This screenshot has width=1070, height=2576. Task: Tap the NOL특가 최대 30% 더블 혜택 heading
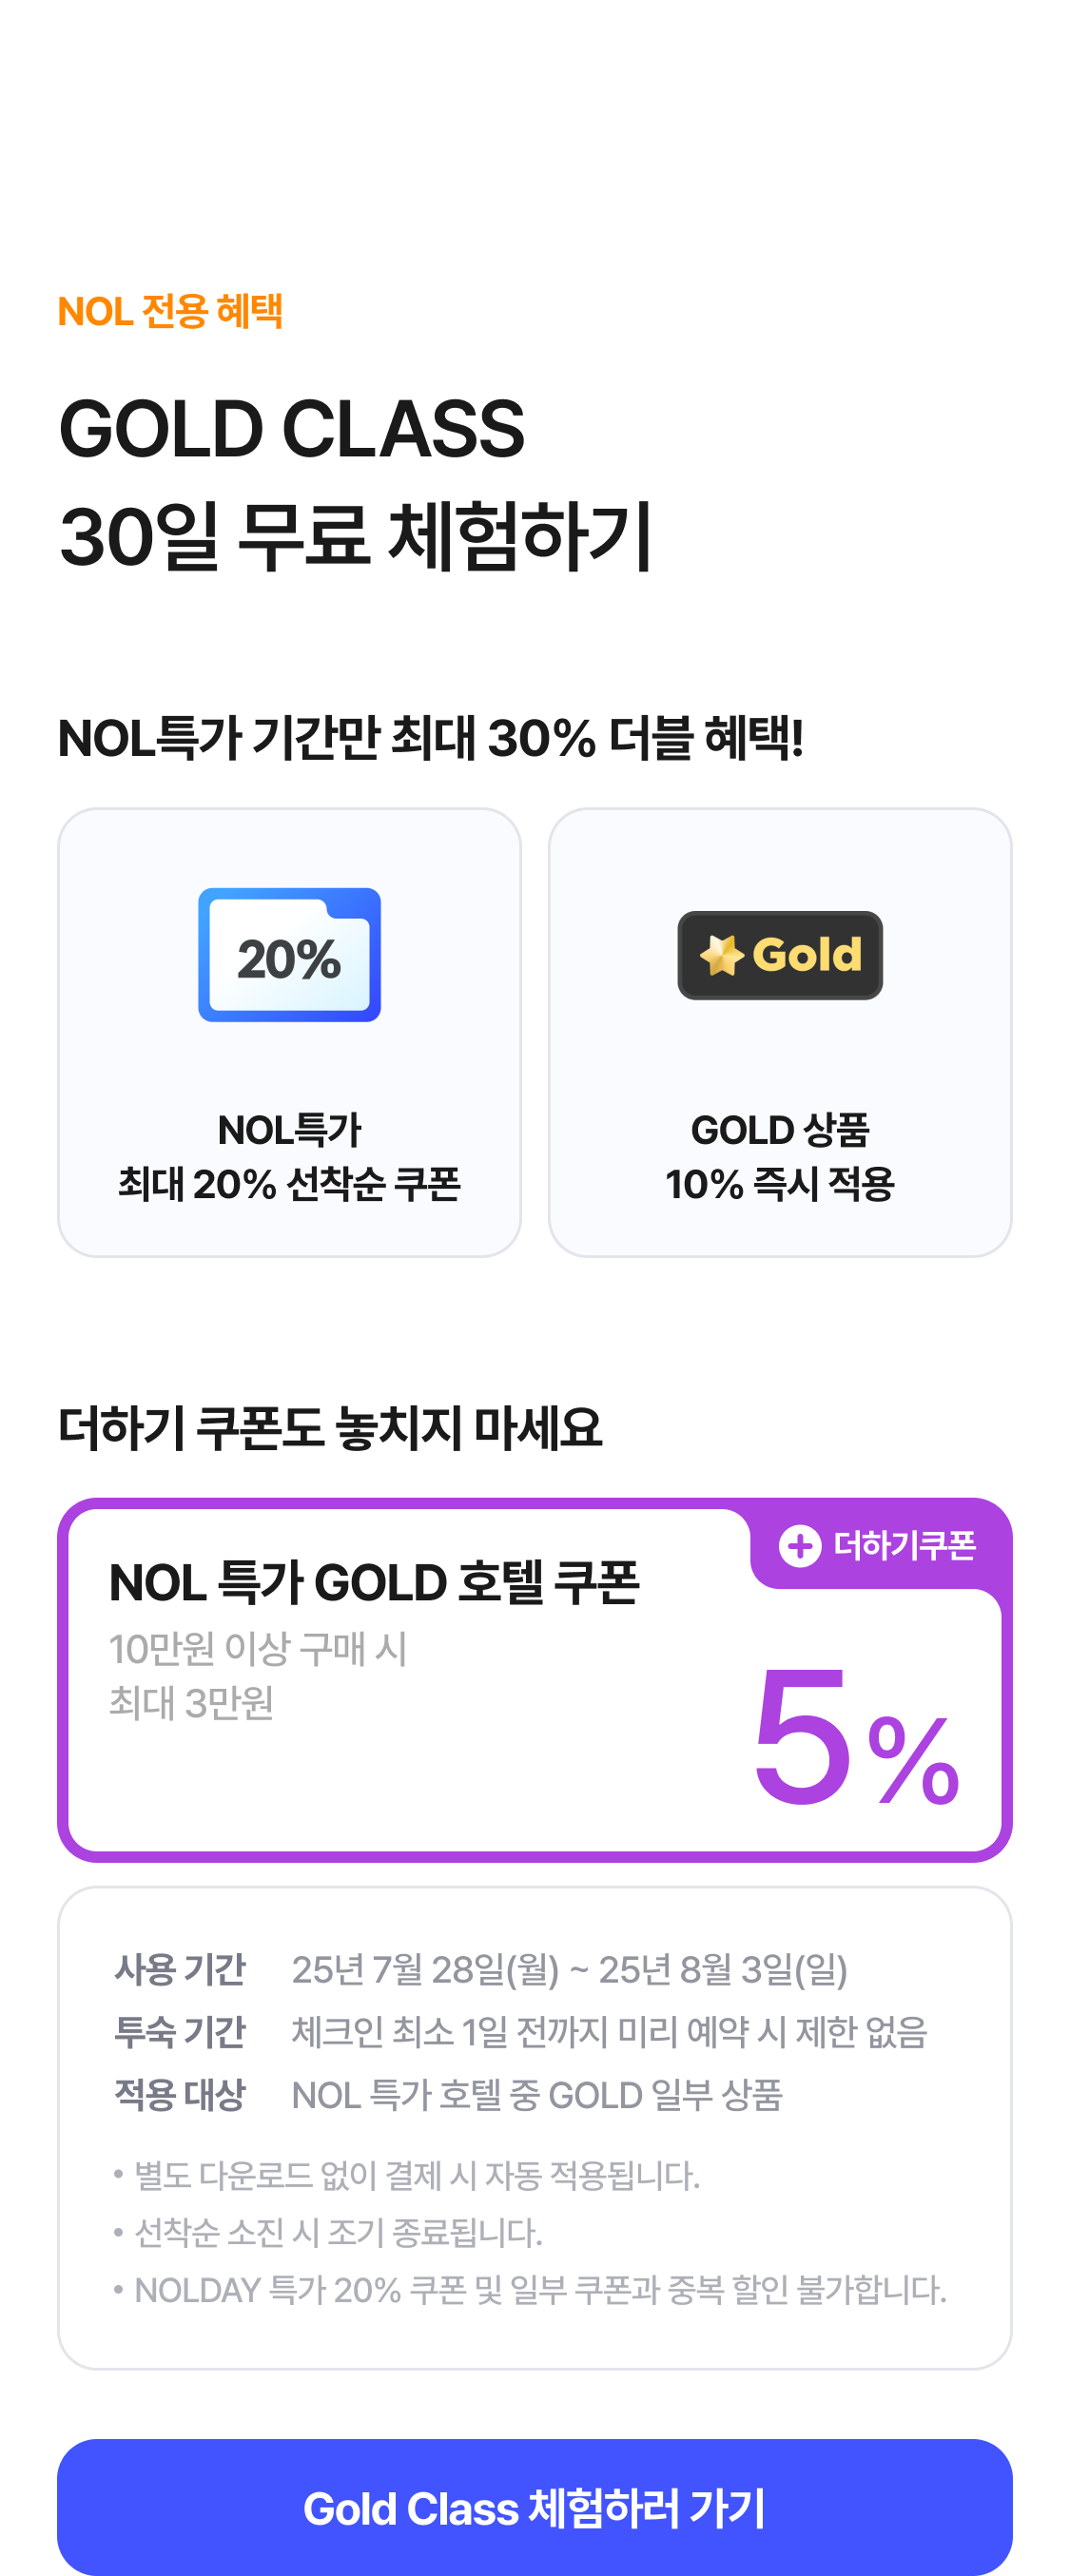coord(431,738)
